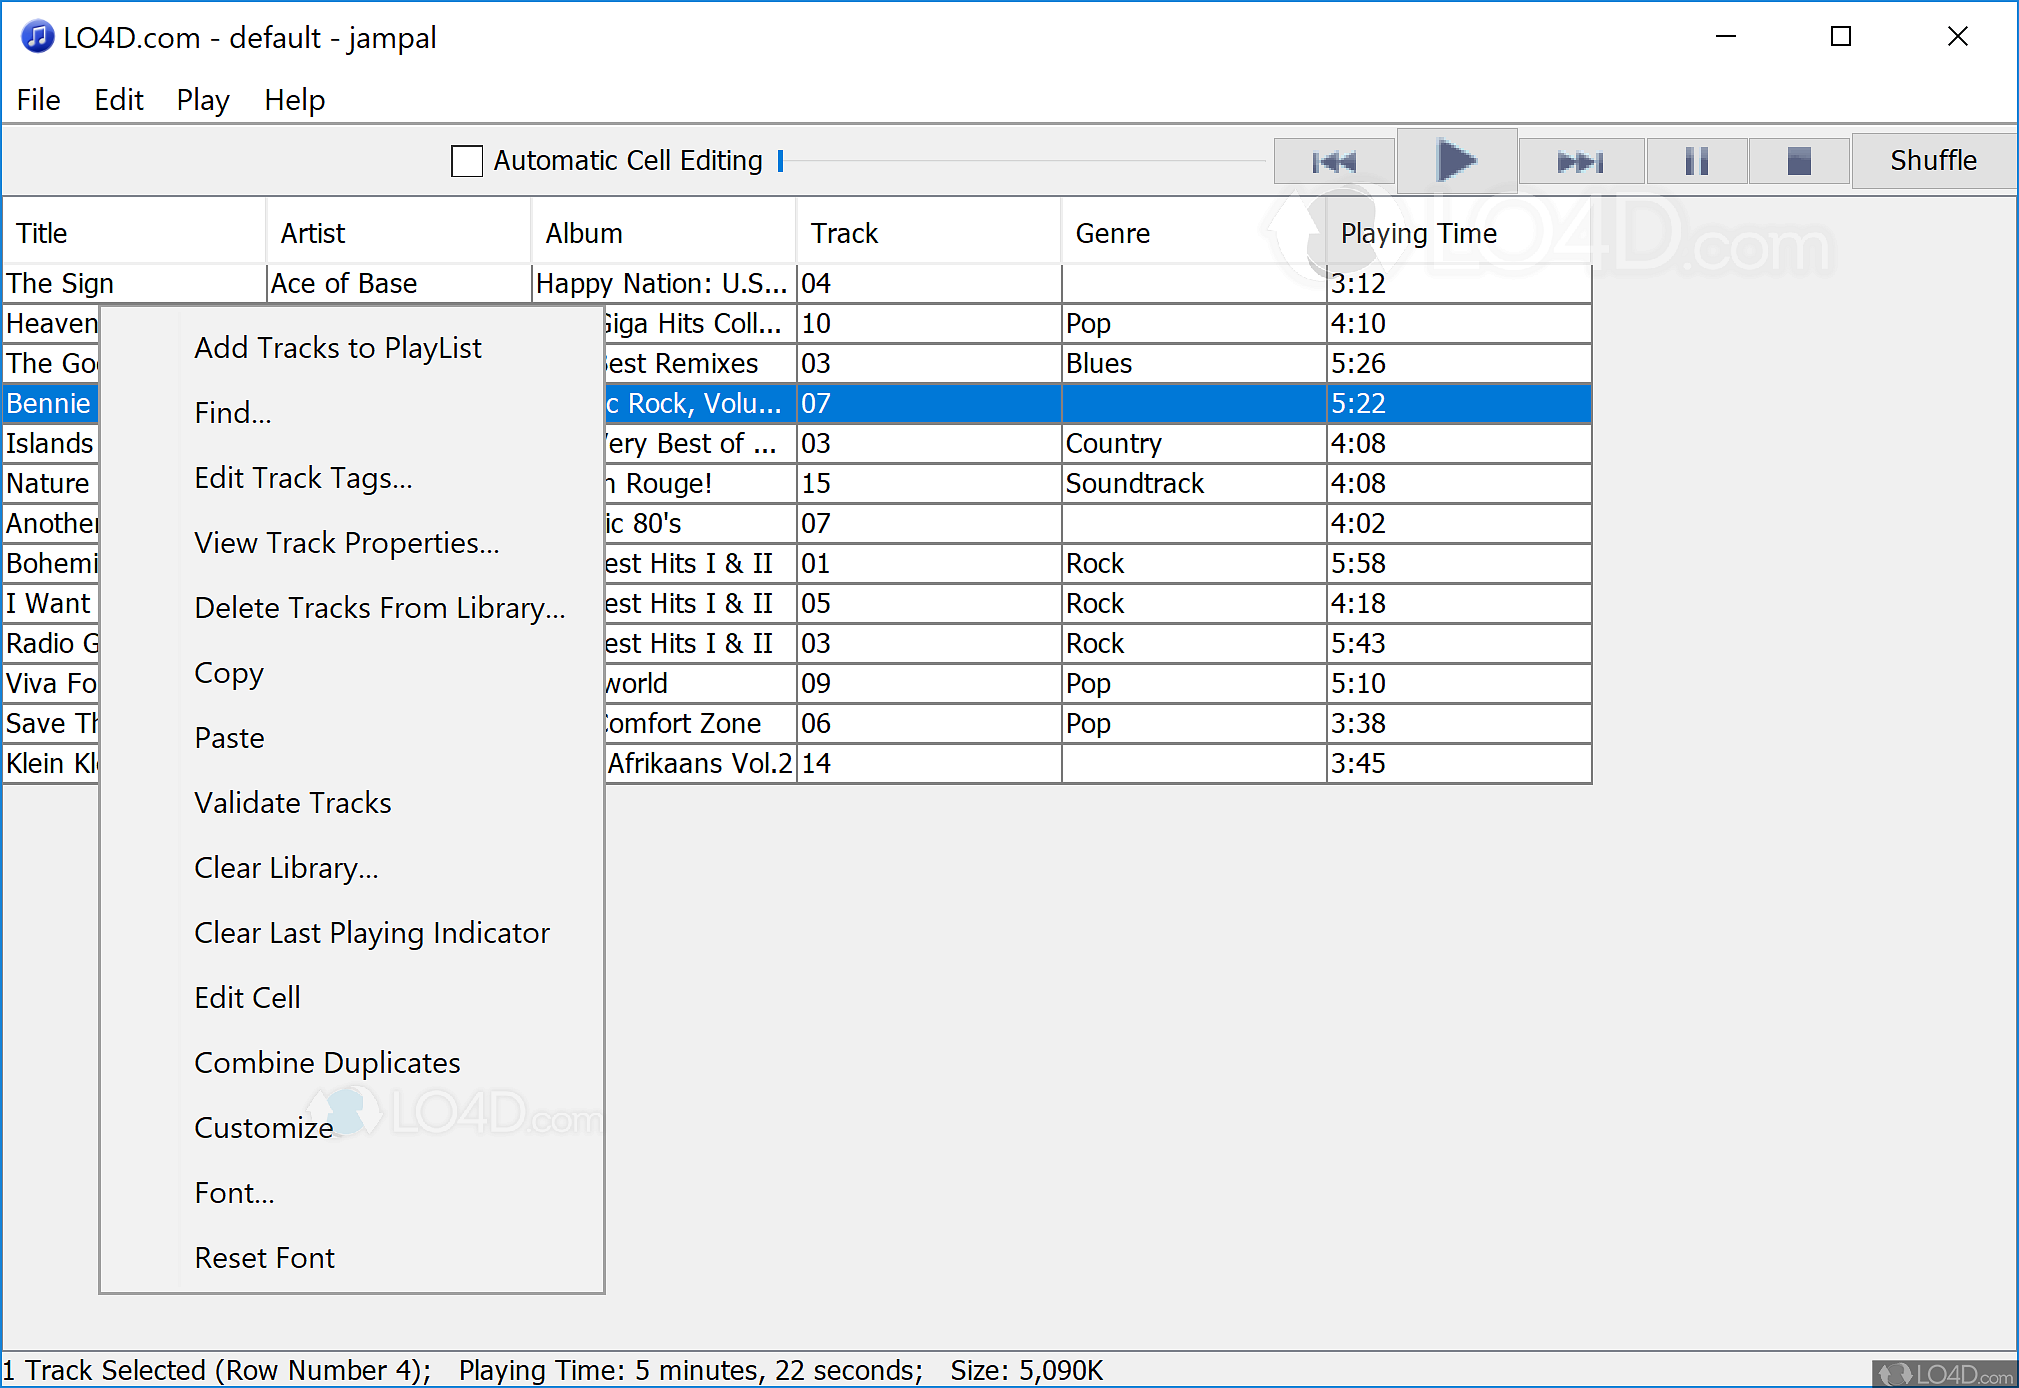
Task: Click the Genre column header
Action: [1112, 233]
